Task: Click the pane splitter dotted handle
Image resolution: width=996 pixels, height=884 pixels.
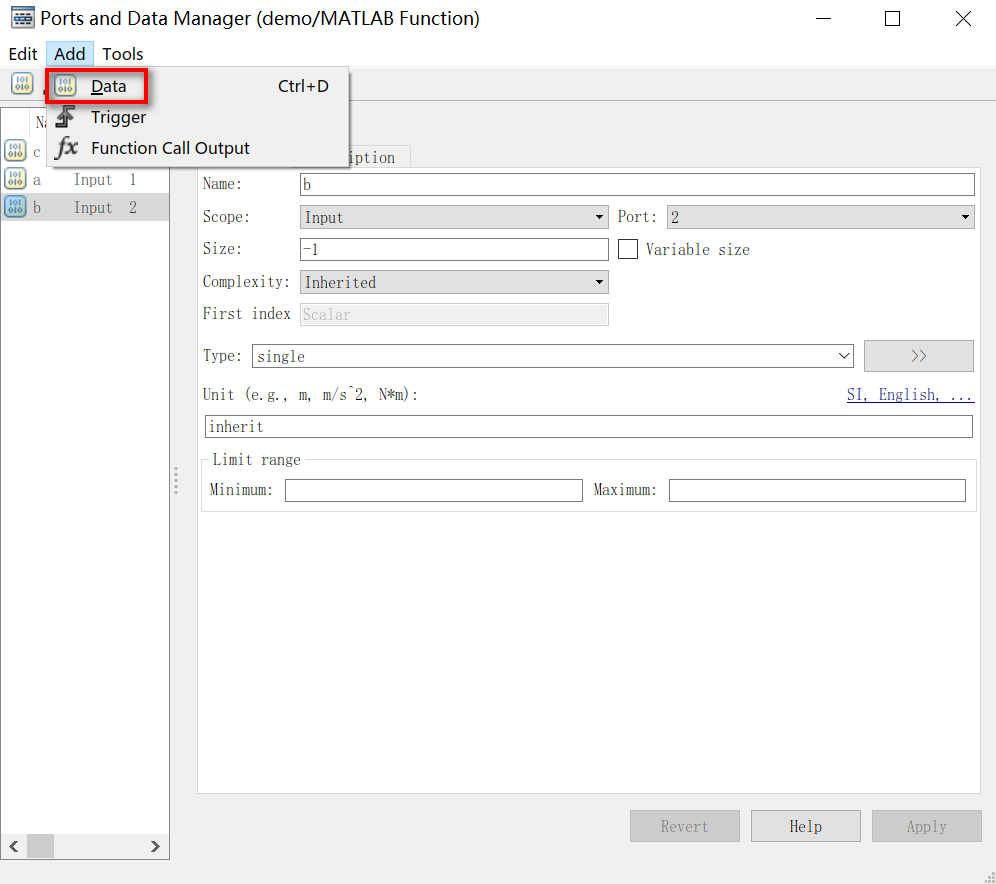Action: [x=176, y=481]
